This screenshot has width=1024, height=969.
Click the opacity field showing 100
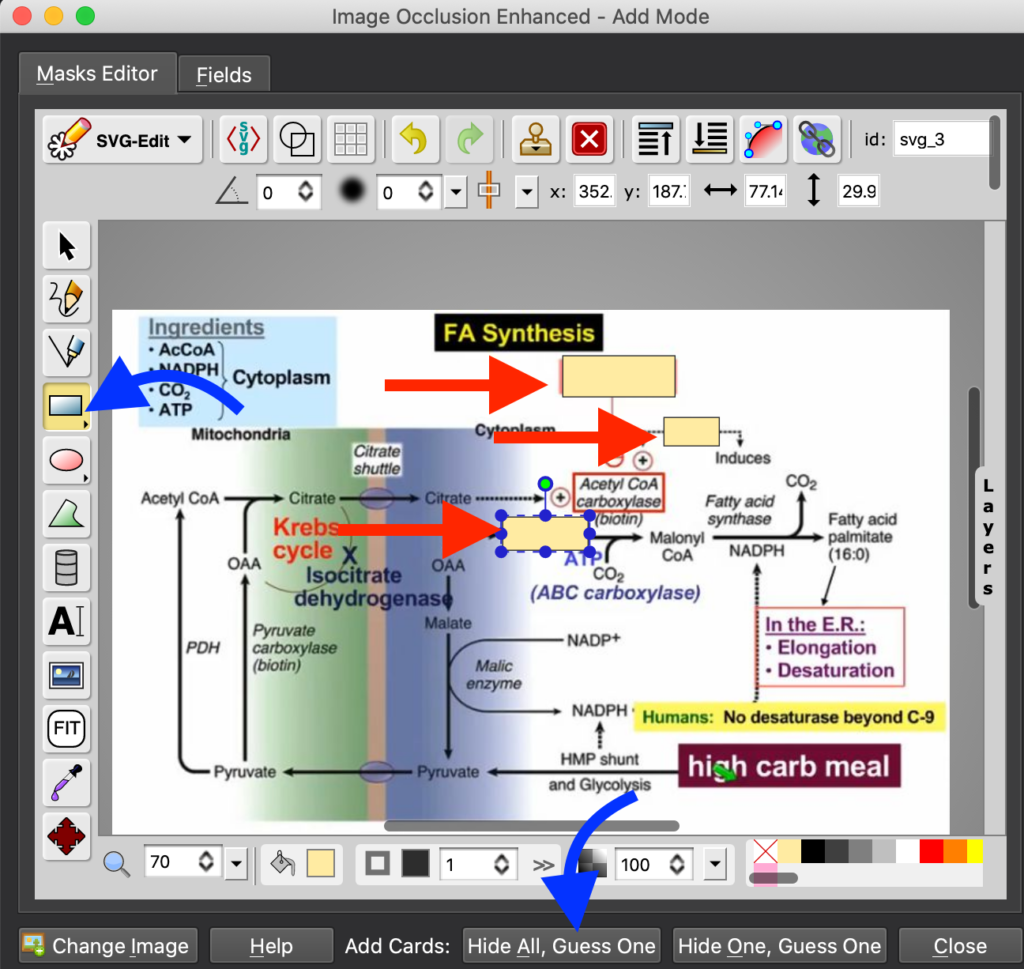point(641,865)
